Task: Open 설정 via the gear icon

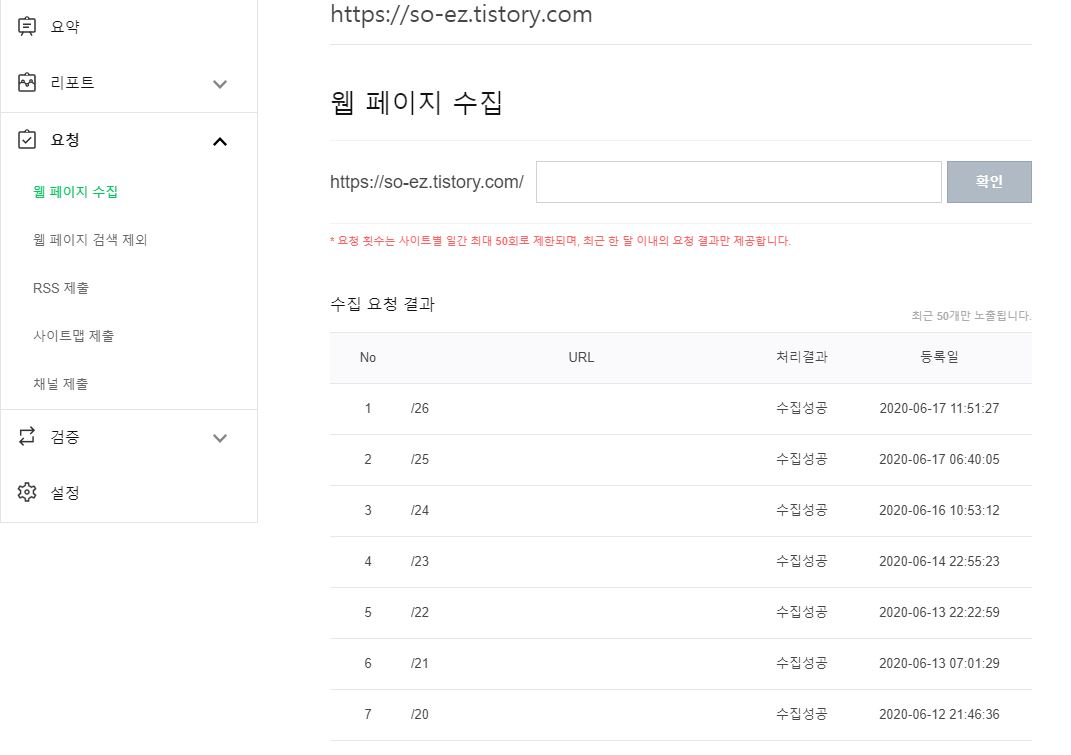Action: point(27,492)
